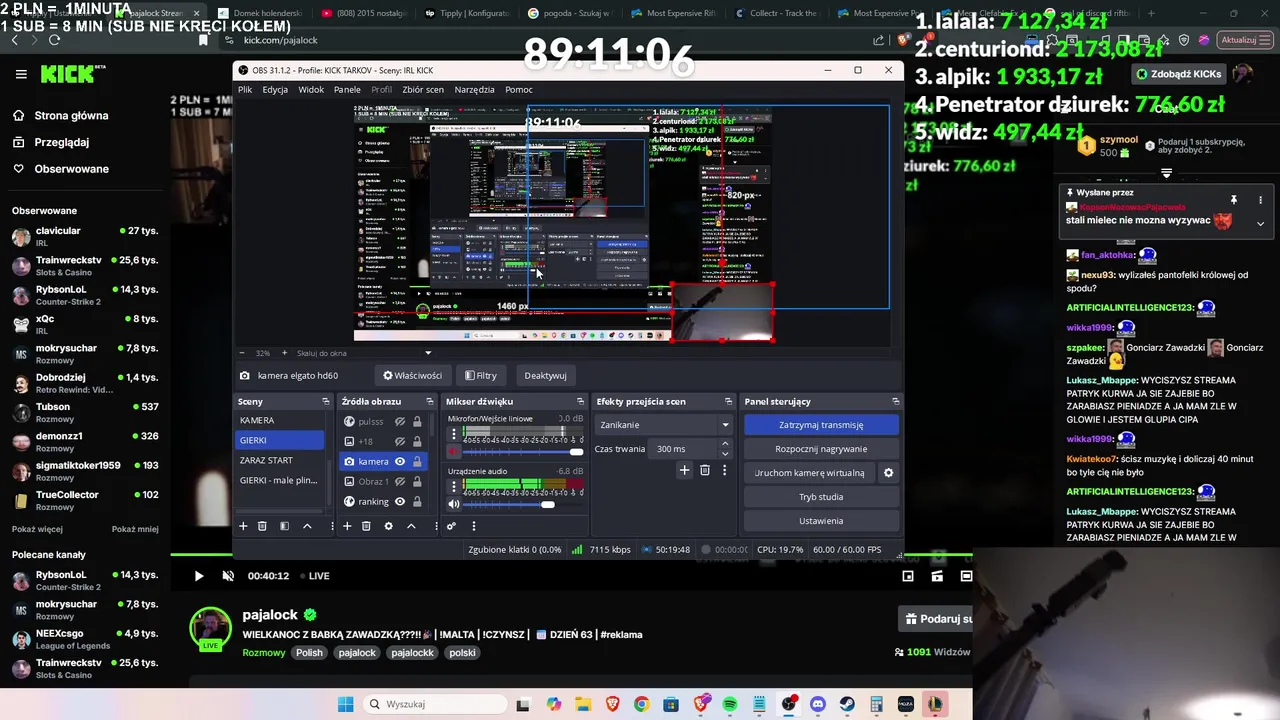
Task: Mute Mikrofon/Wejście liniowe speaker icon
Action: coord(454,452)
